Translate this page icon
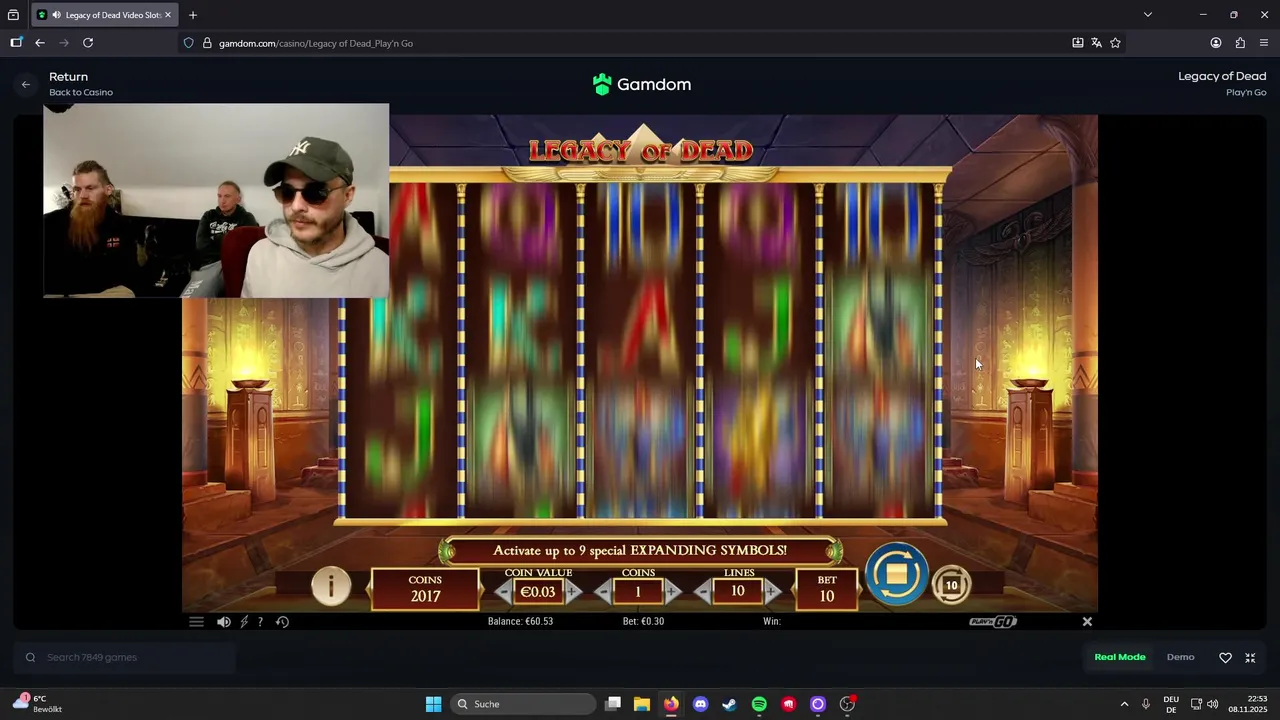The height and width of the screenshot is (720, 1280). point(1096,43)
